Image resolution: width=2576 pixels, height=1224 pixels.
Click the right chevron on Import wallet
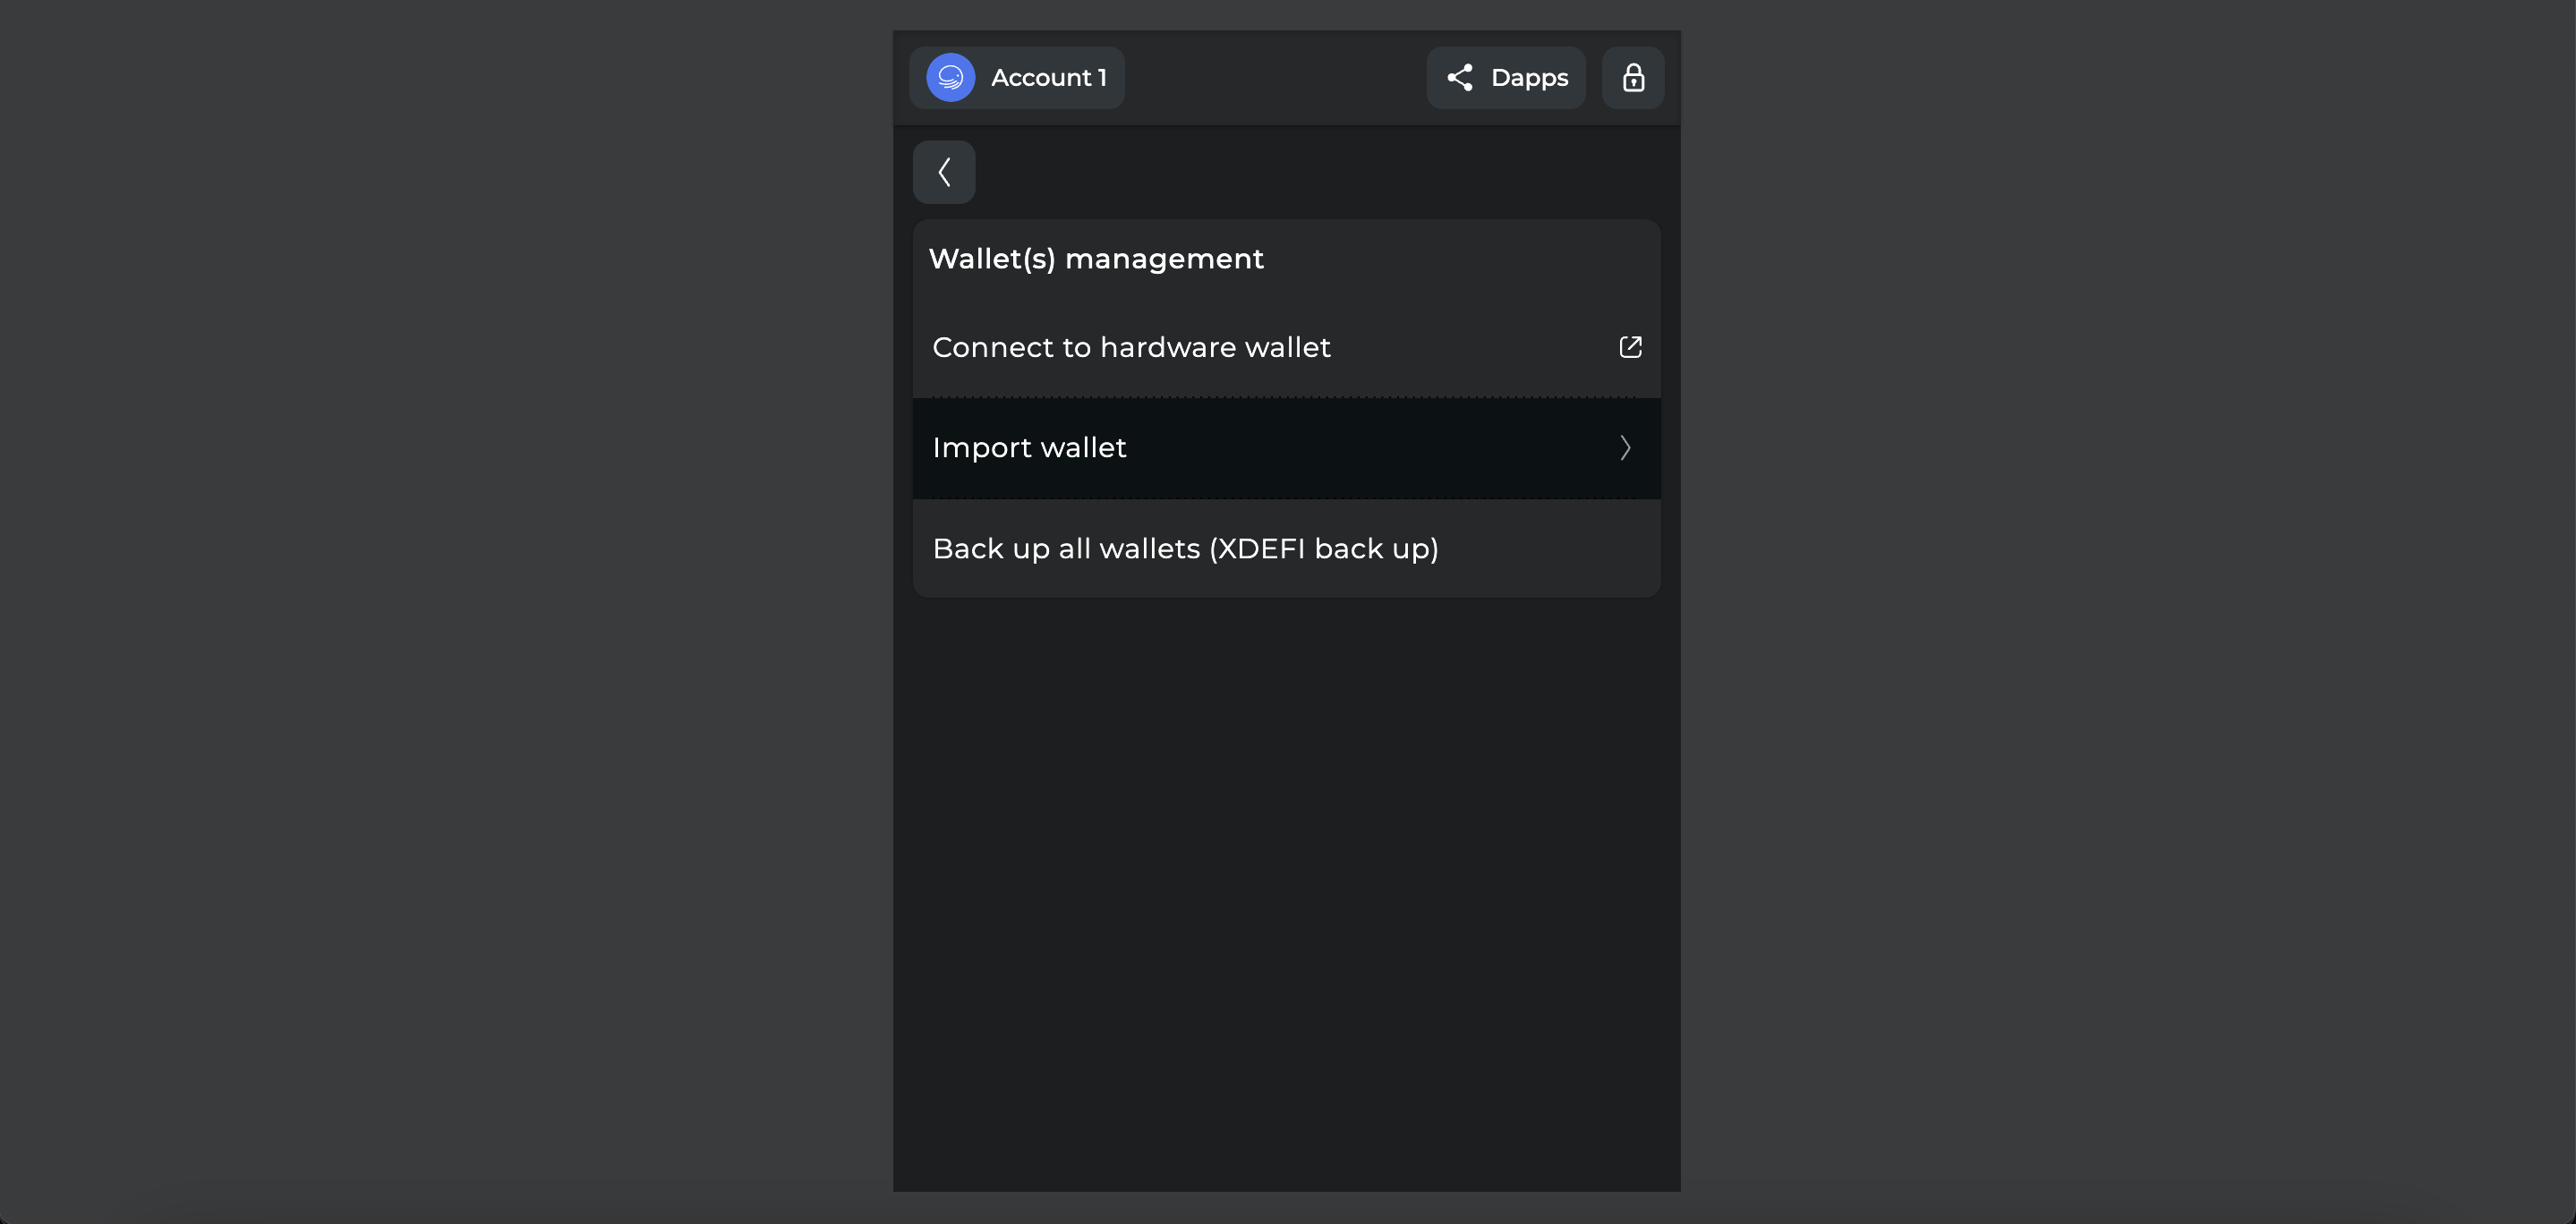point(1625,448)
